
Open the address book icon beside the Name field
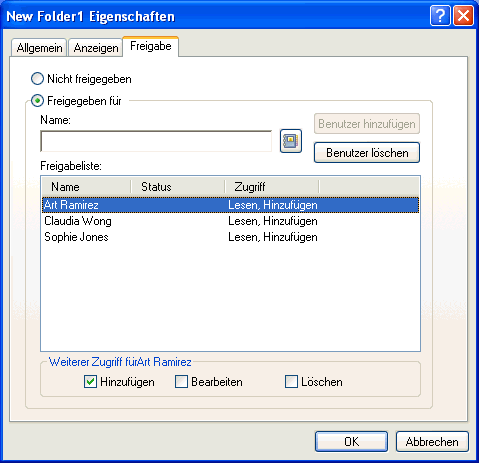point(291,141)
